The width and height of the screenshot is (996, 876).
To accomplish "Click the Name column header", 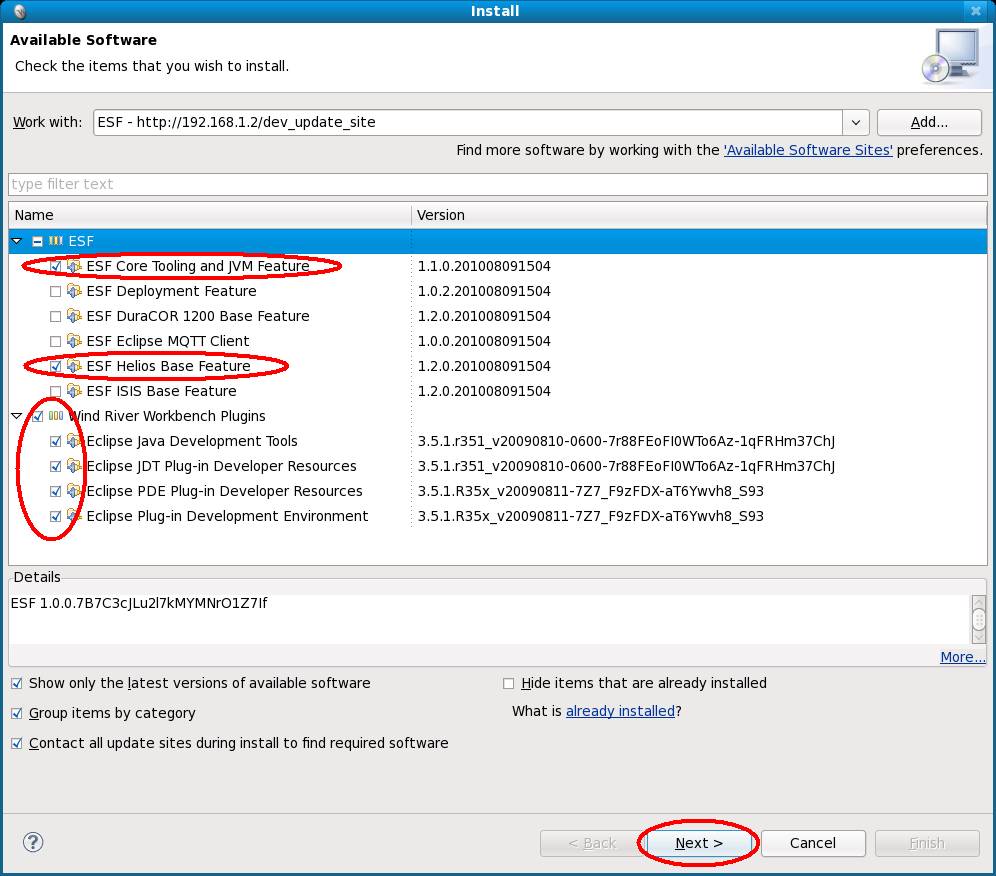I will (x=210, y=215).
